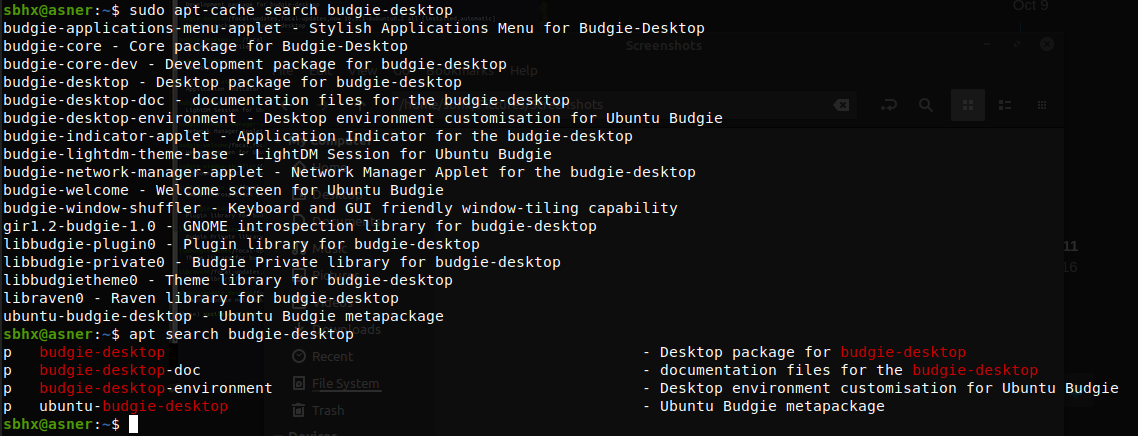
Task: Click the 'gir1.2-budgie-1.0' output line
Action: click(300, 226)
